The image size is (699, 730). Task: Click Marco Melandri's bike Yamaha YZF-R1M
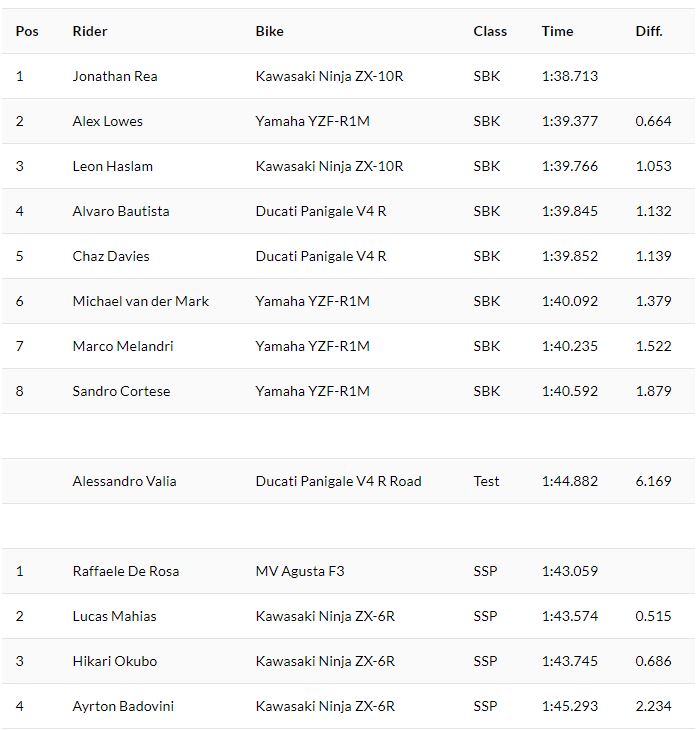tap(312, 346)
